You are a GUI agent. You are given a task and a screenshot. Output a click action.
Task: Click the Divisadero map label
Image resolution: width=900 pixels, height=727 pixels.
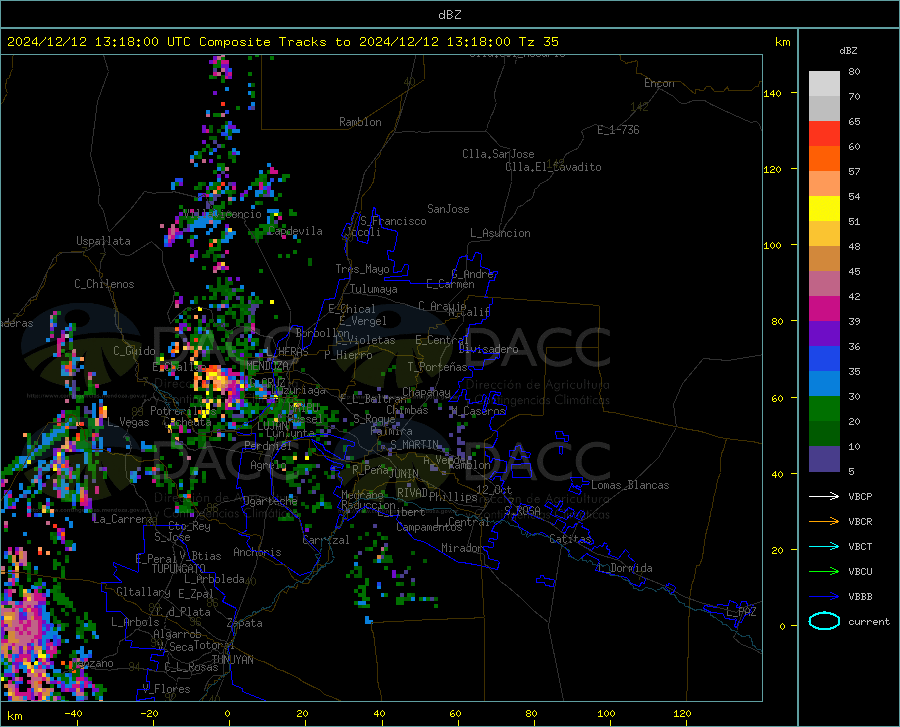tap(488, 349)
